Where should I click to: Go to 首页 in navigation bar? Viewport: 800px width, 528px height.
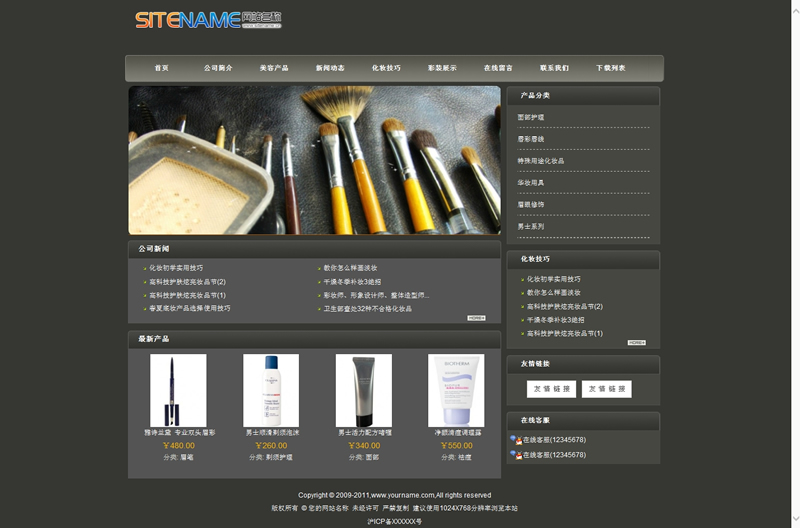pyautogui.click(x=161, y=68)
